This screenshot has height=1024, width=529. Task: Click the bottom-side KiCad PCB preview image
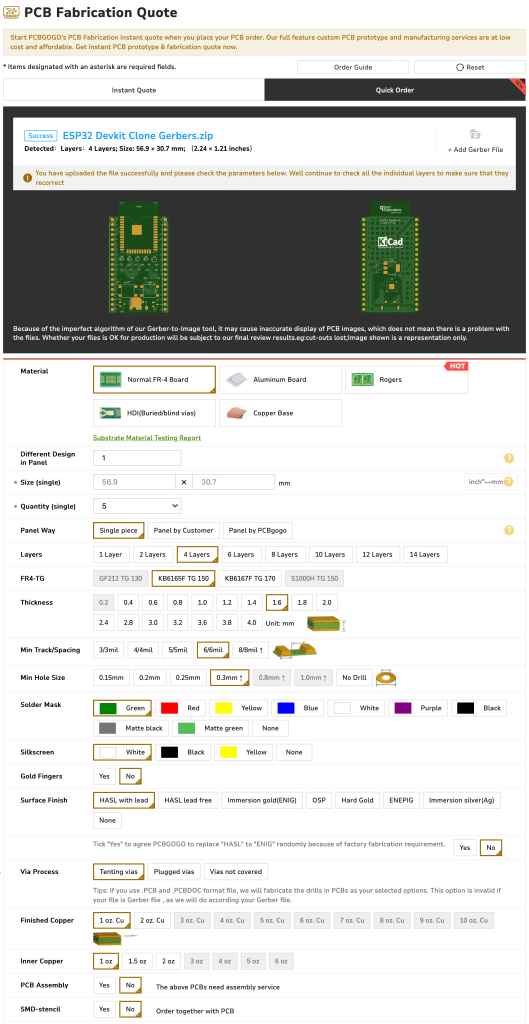(x=390, y=259)
